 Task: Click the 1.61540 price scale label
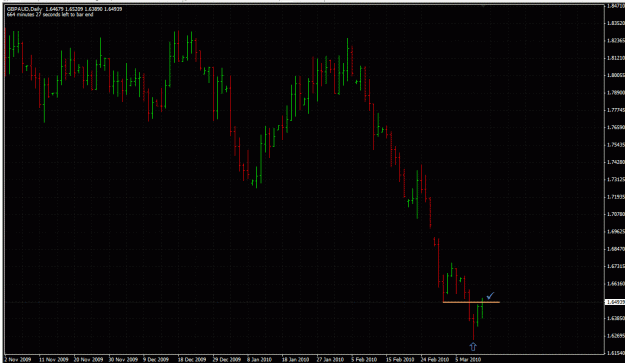[x=615, y=353]
